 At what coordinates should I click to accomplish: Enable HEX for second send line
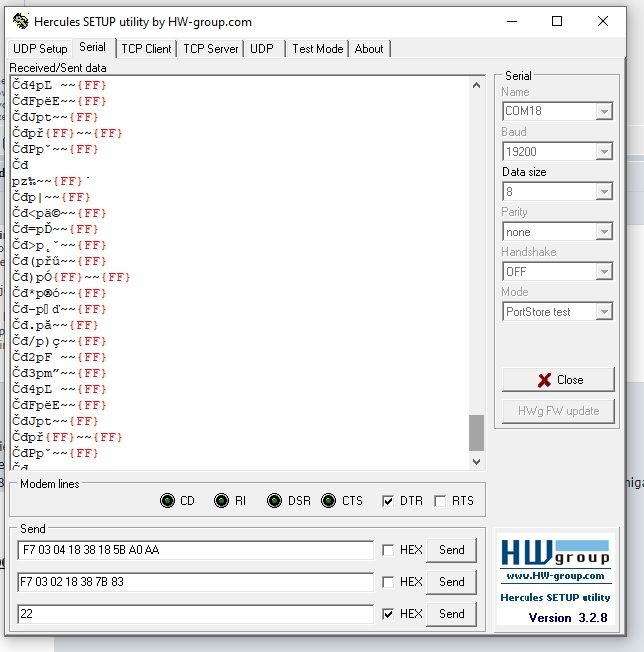pyautogui.click(x=387, y=582)
